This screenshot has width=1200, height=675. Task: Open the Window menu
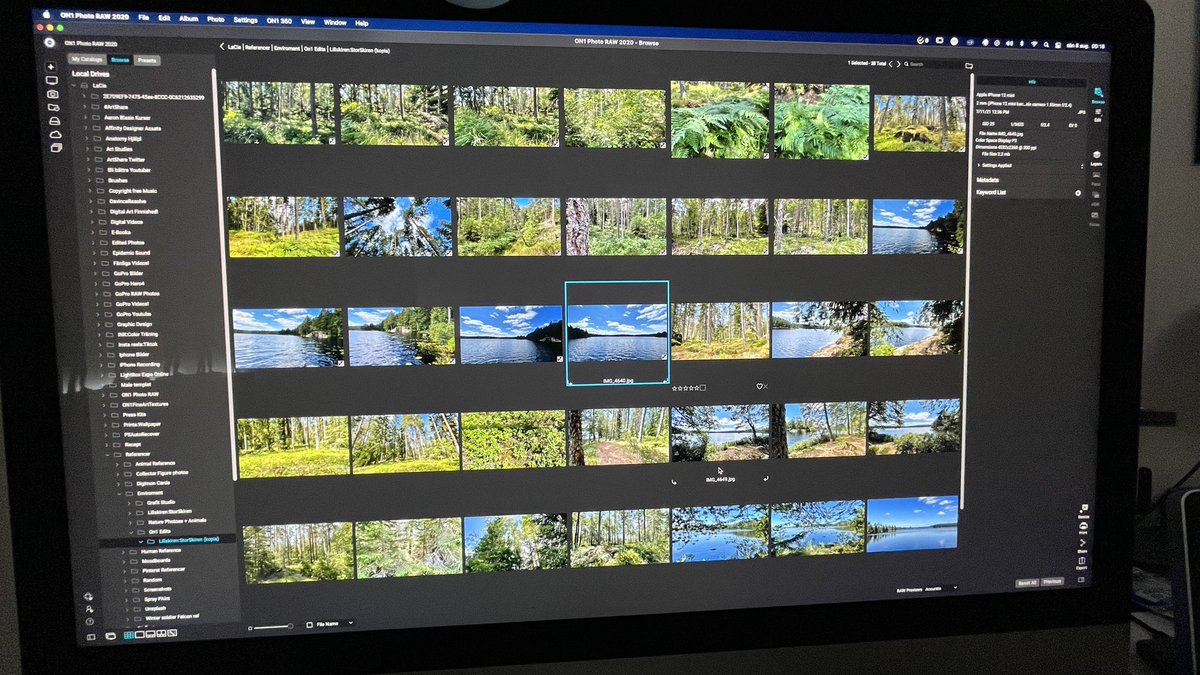[x=335, y=22]
